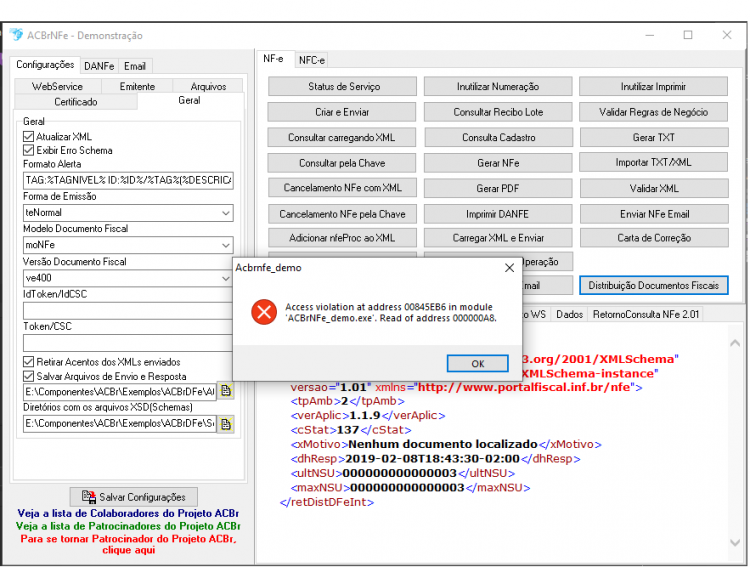Screen dimensions: 750x567
Task: Expand Forma de Emissão dropdown
Action: click(226, 213)
